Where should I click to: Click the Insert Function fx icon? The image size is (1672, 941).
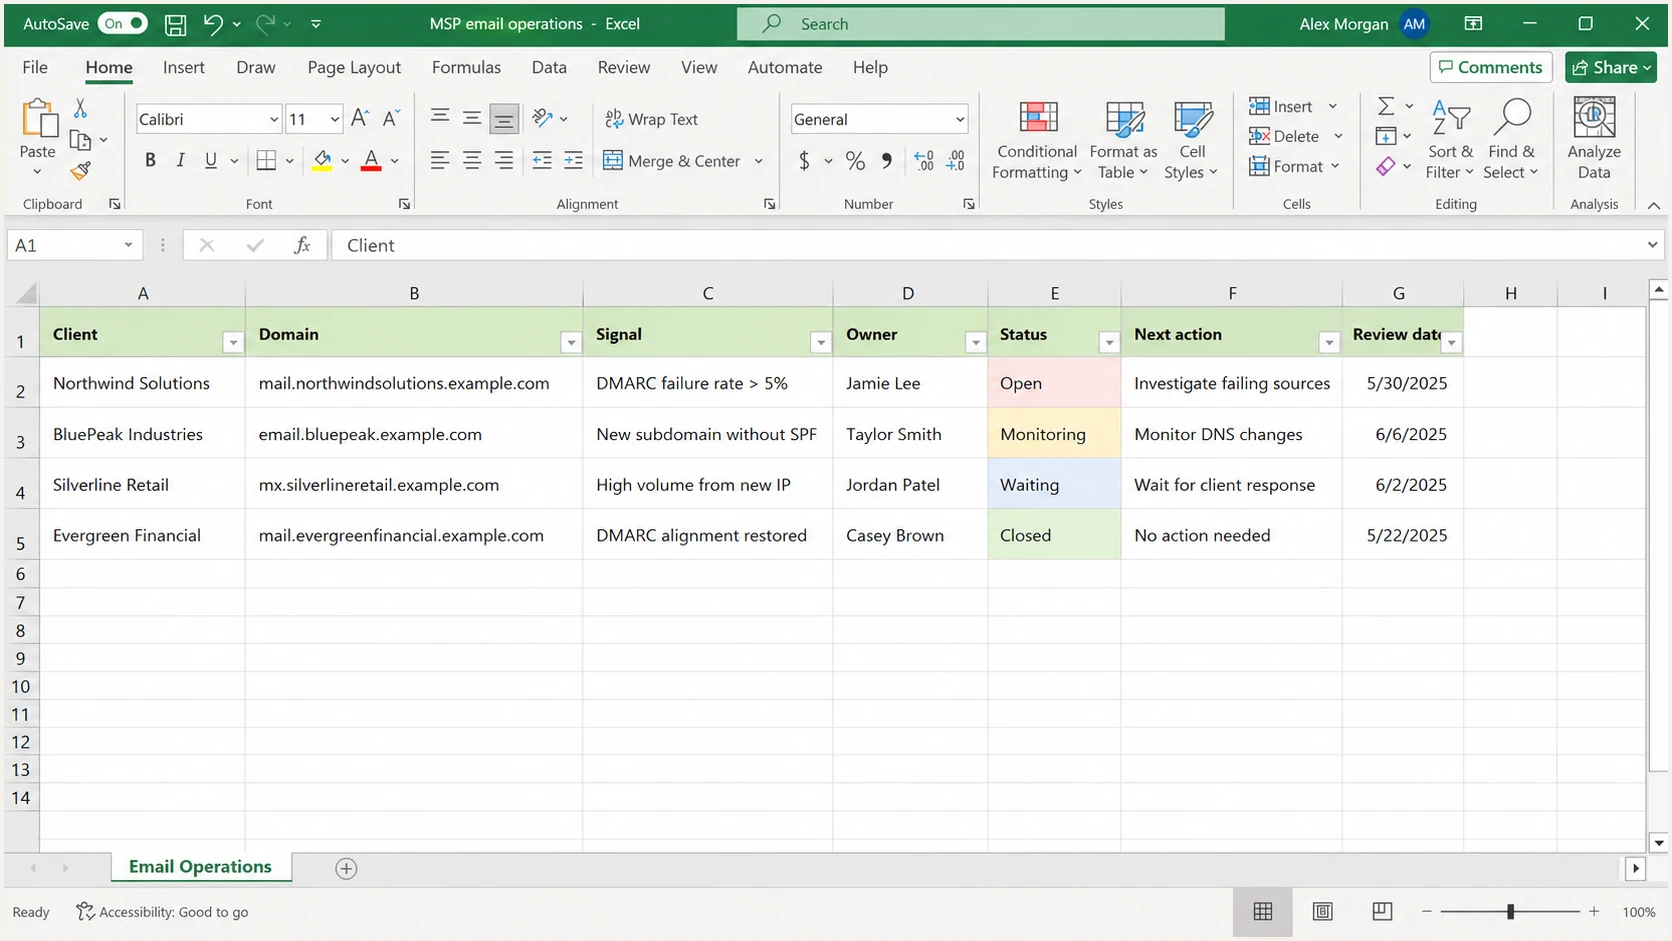(x=302, y=245)
